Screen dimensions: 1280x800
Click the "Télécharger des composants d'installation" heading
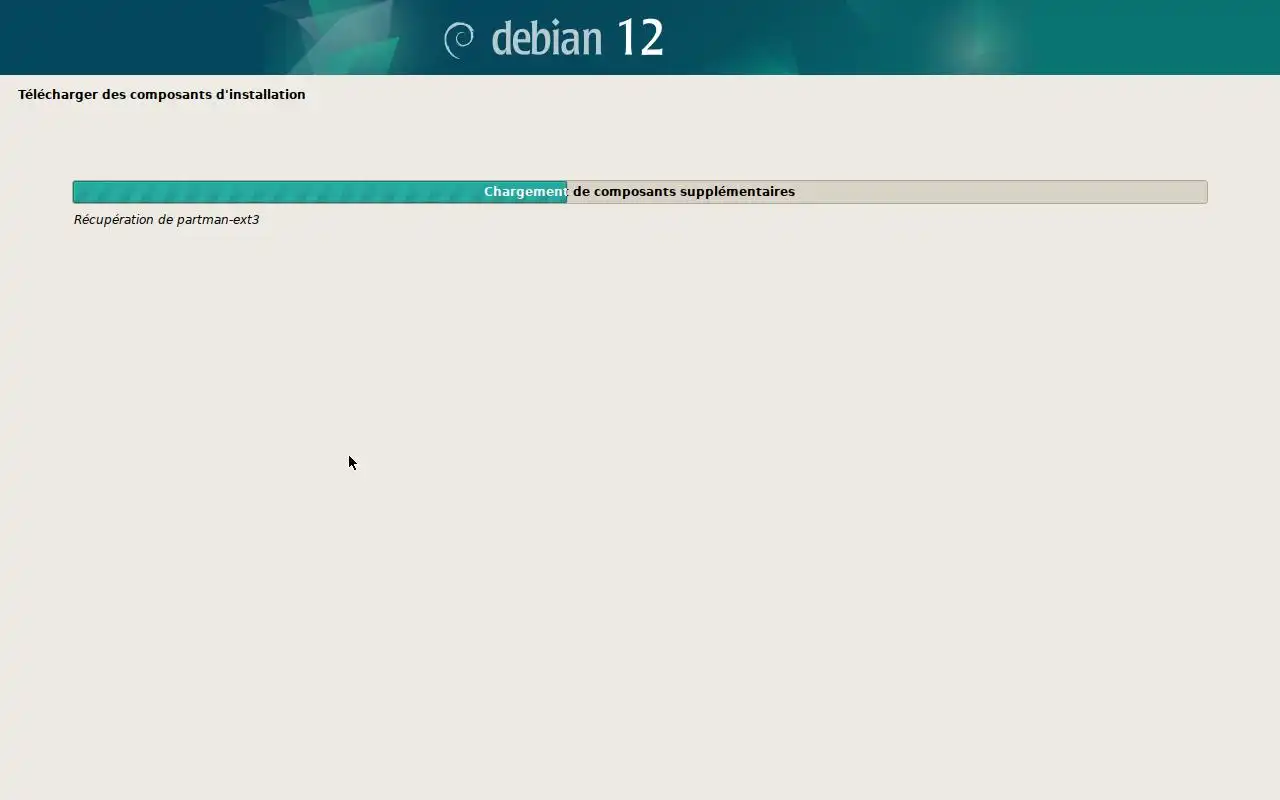[162, 94]
